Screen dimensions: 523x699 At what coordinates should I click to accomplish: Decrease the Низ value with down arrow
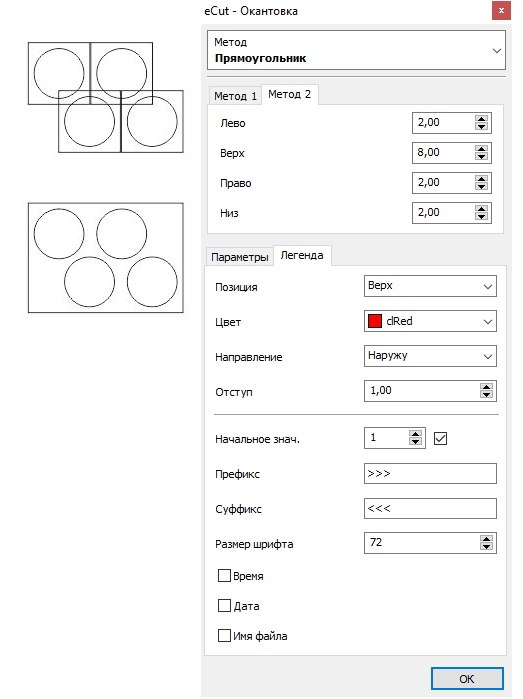click(481, 216)
